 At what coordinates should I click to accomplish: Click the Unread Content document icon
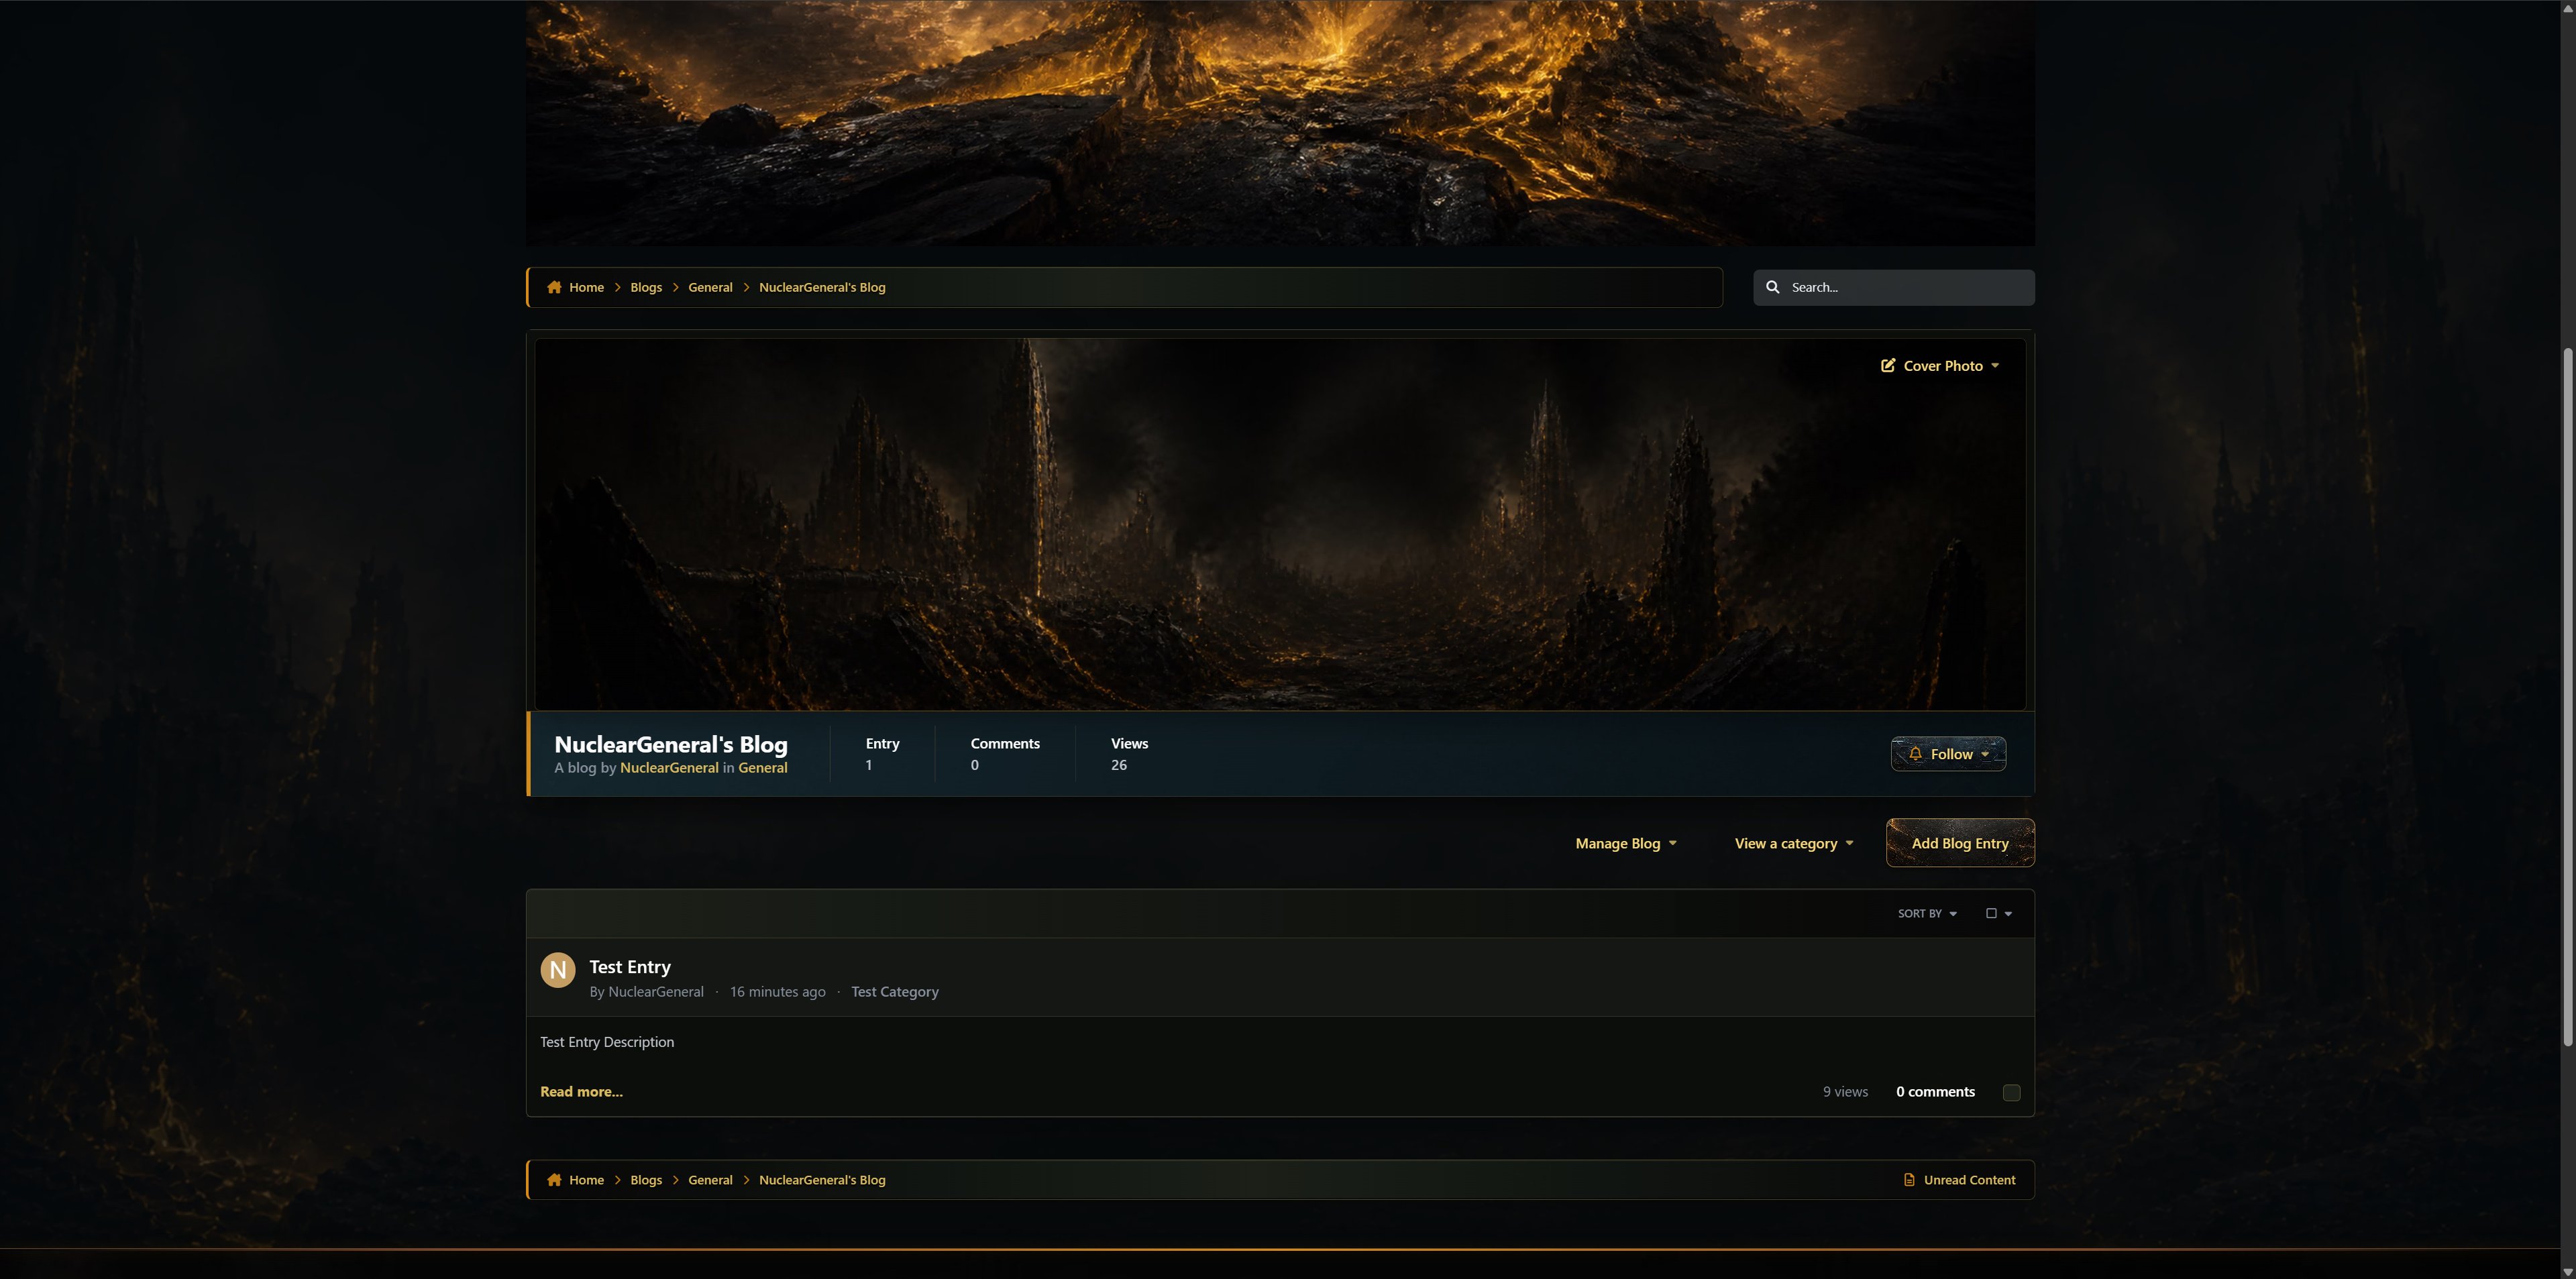(1908, 1180)
